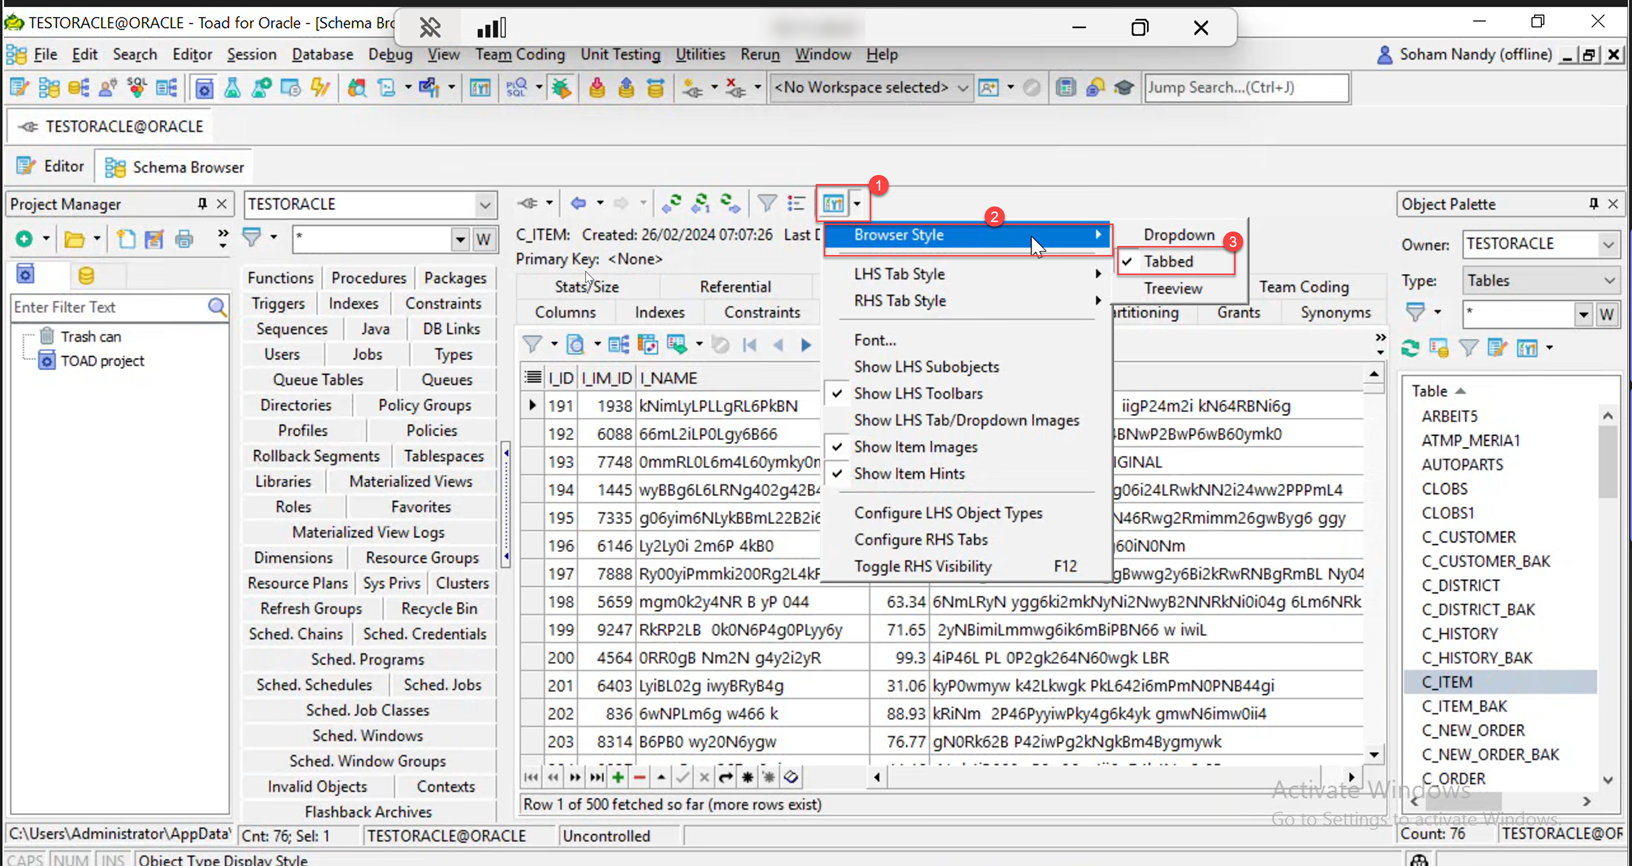
Task: Open Configure LHS Object Types
Action: [948, 513]
